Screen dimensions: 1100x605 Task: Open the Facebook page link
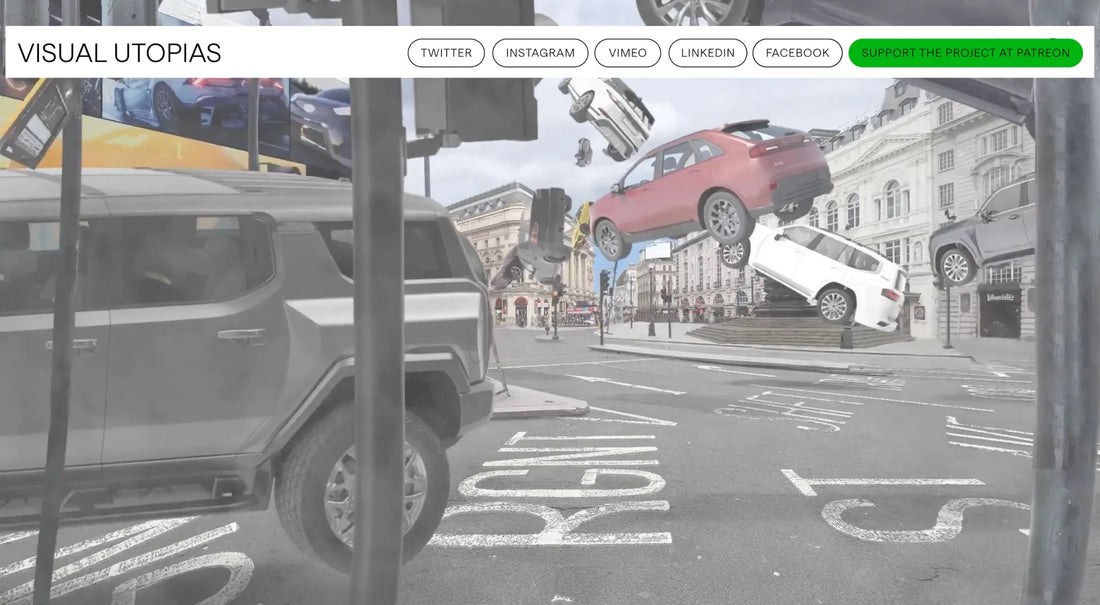(x=797, y=53)
